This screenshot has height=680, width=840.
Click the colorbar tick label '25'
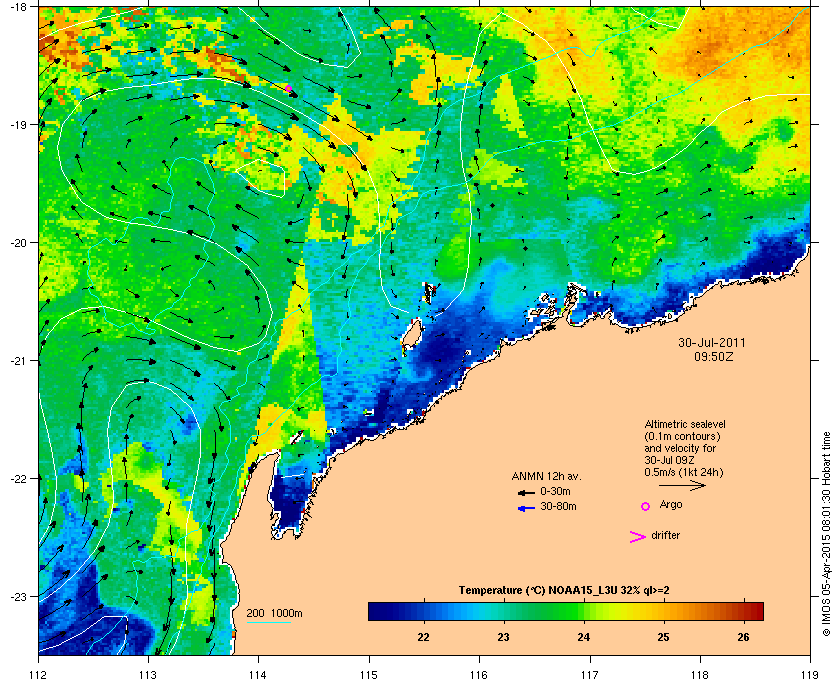point(663,637)
